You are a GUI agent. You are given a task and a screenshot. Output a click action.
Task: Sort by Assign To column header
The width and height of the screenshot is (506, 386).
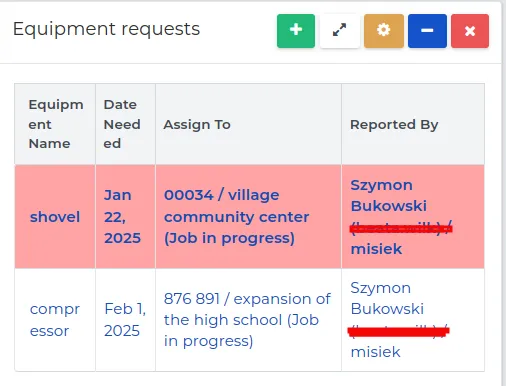(x=197, y=124)
